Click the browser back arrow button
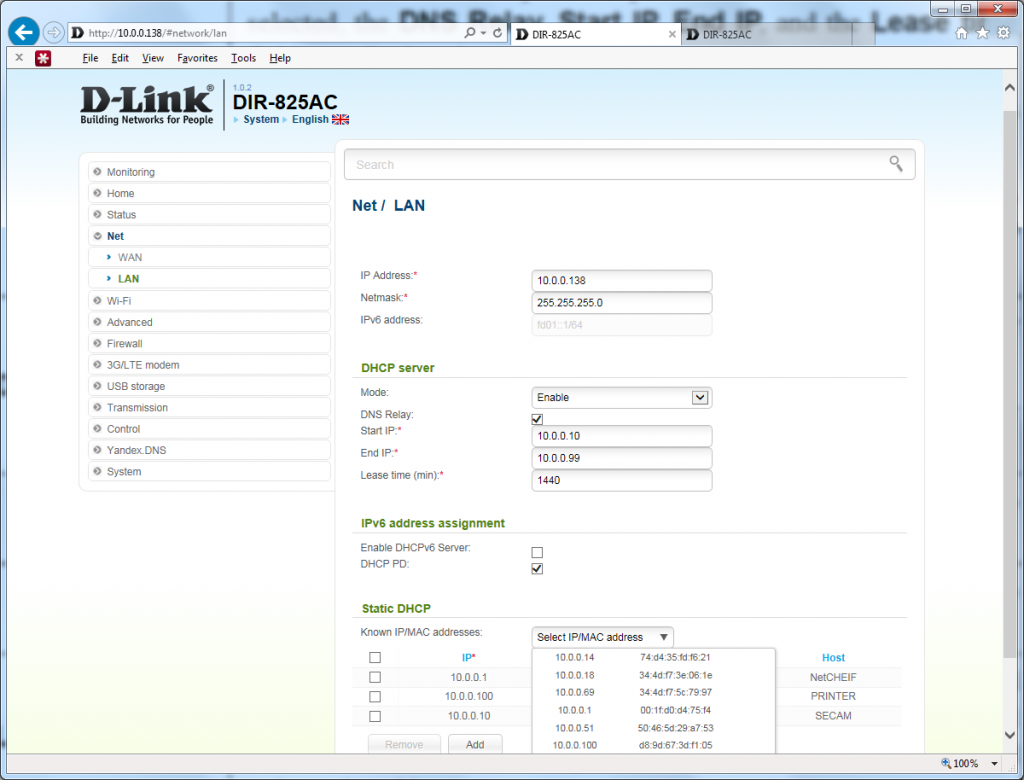The image size is (1024, 780). [x=24, y=32]
